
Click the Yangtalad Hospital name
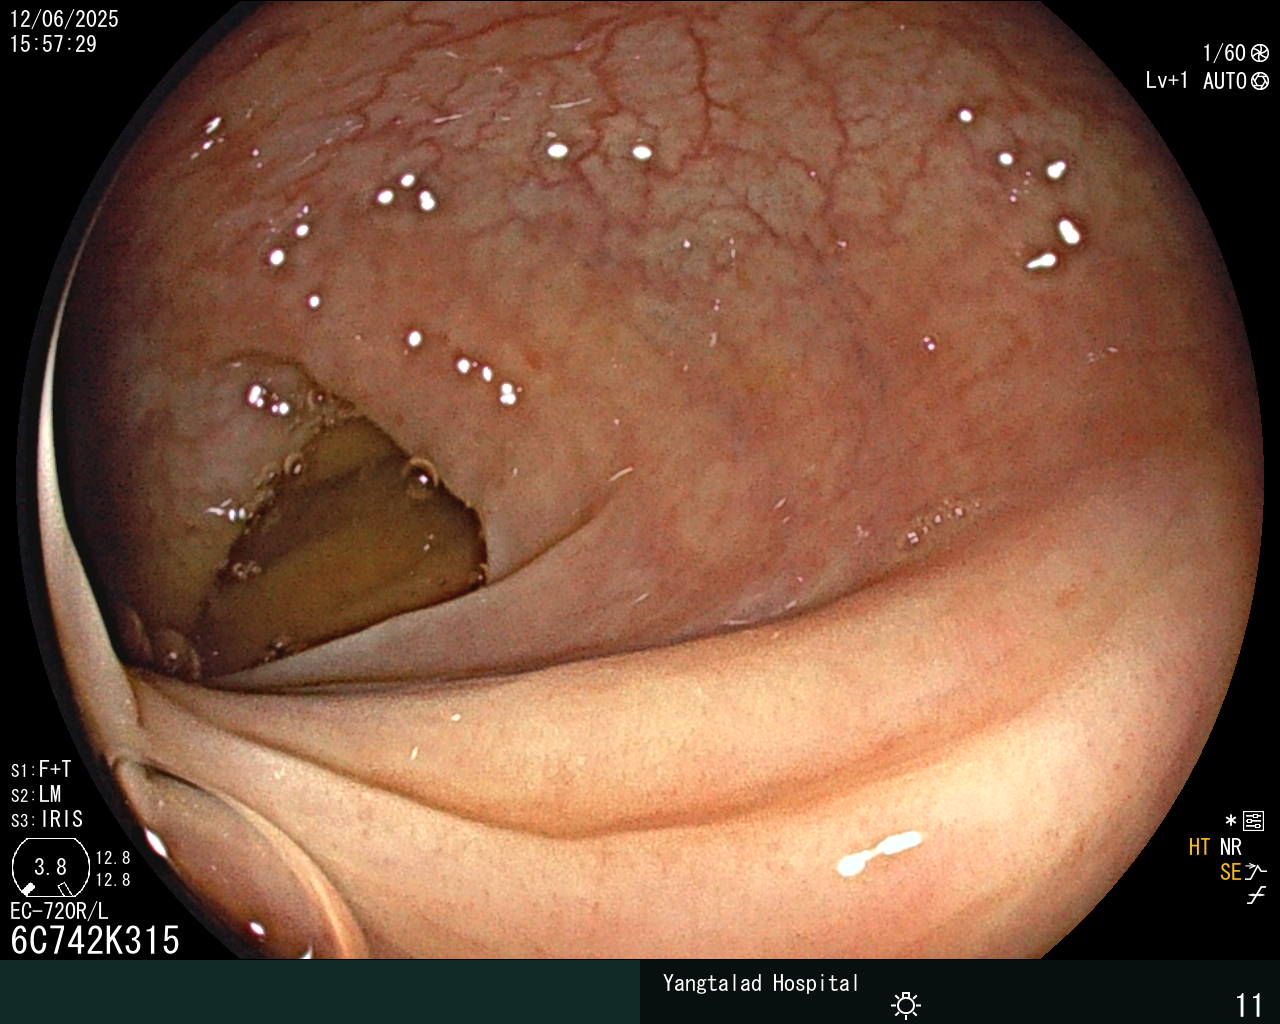(x=761, y=983)
